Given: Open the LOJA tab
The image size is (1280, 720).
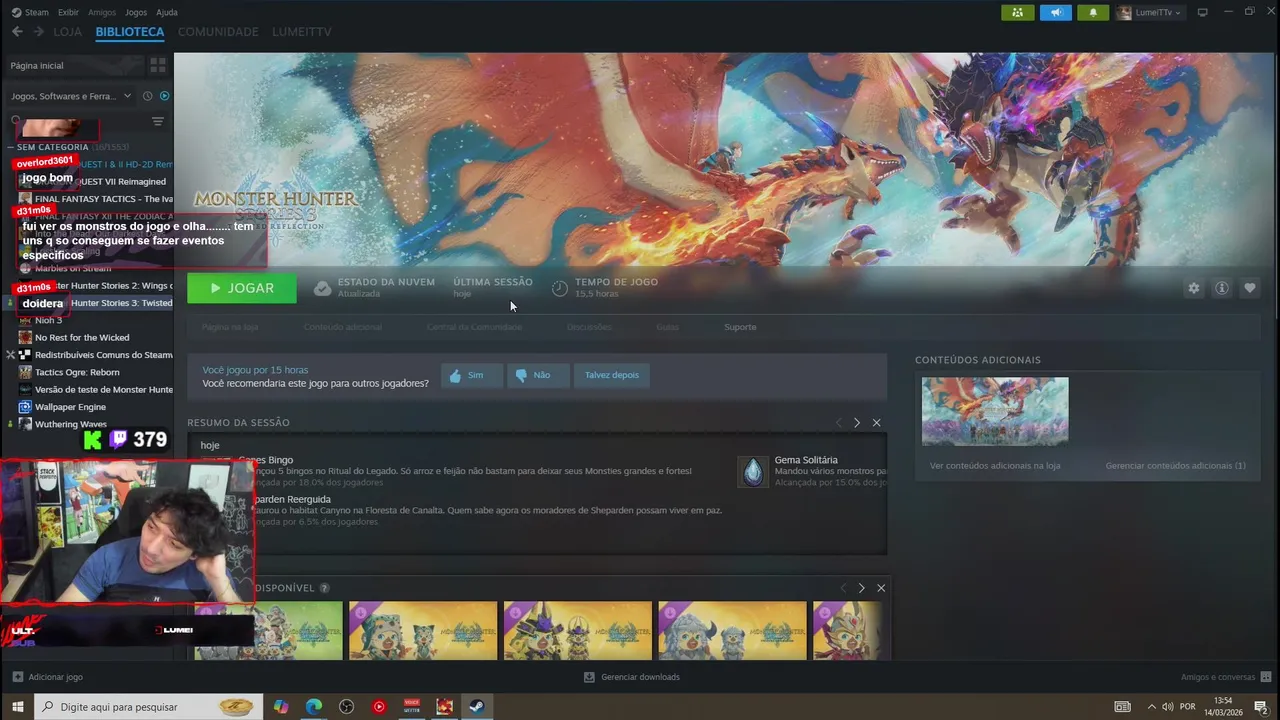Looking at the screenshot, I should (x=68, y=32).
